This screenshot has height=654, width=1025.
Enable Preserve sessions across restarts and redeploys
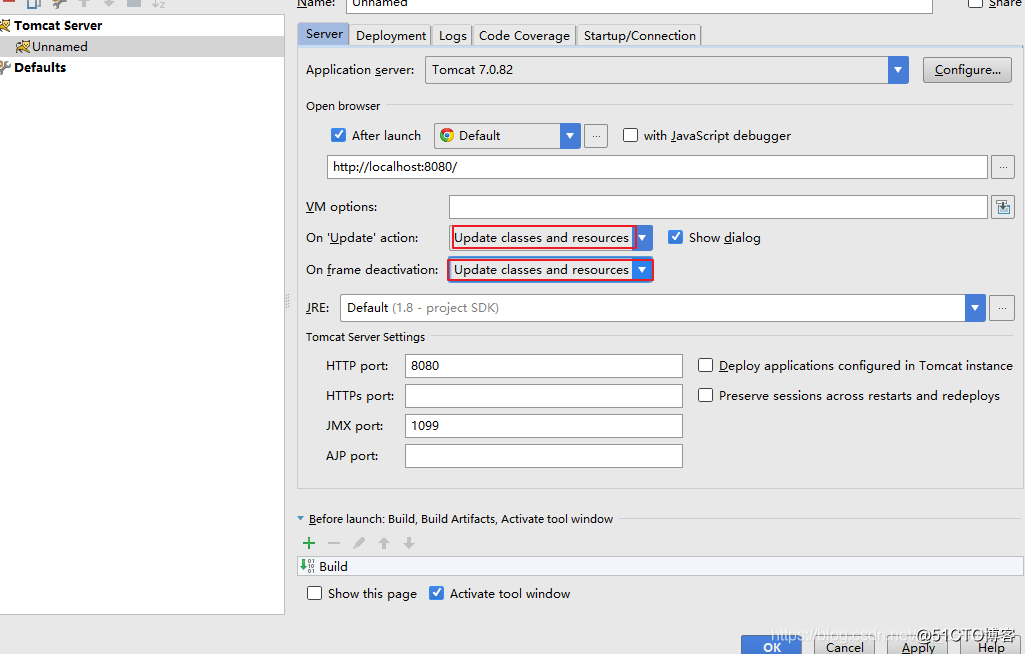705,395
